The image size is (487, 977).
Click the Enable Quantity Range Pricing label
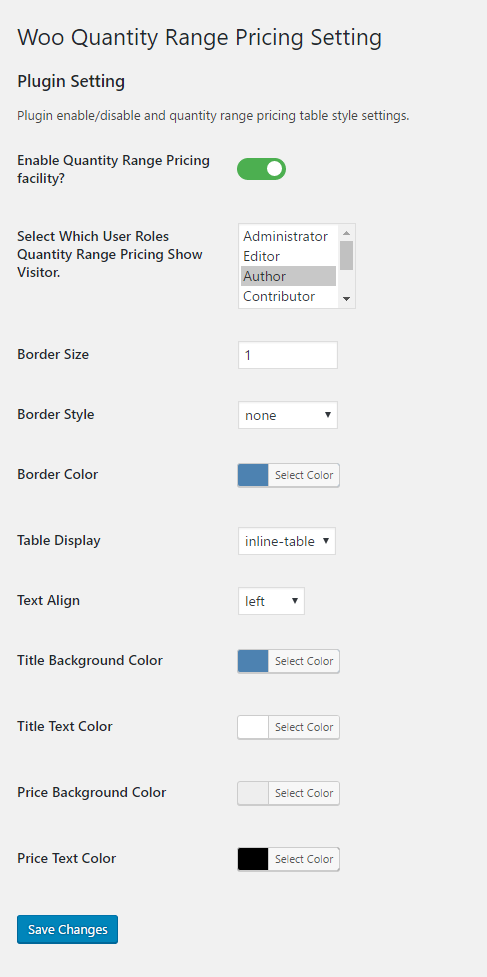pos(113,169)
